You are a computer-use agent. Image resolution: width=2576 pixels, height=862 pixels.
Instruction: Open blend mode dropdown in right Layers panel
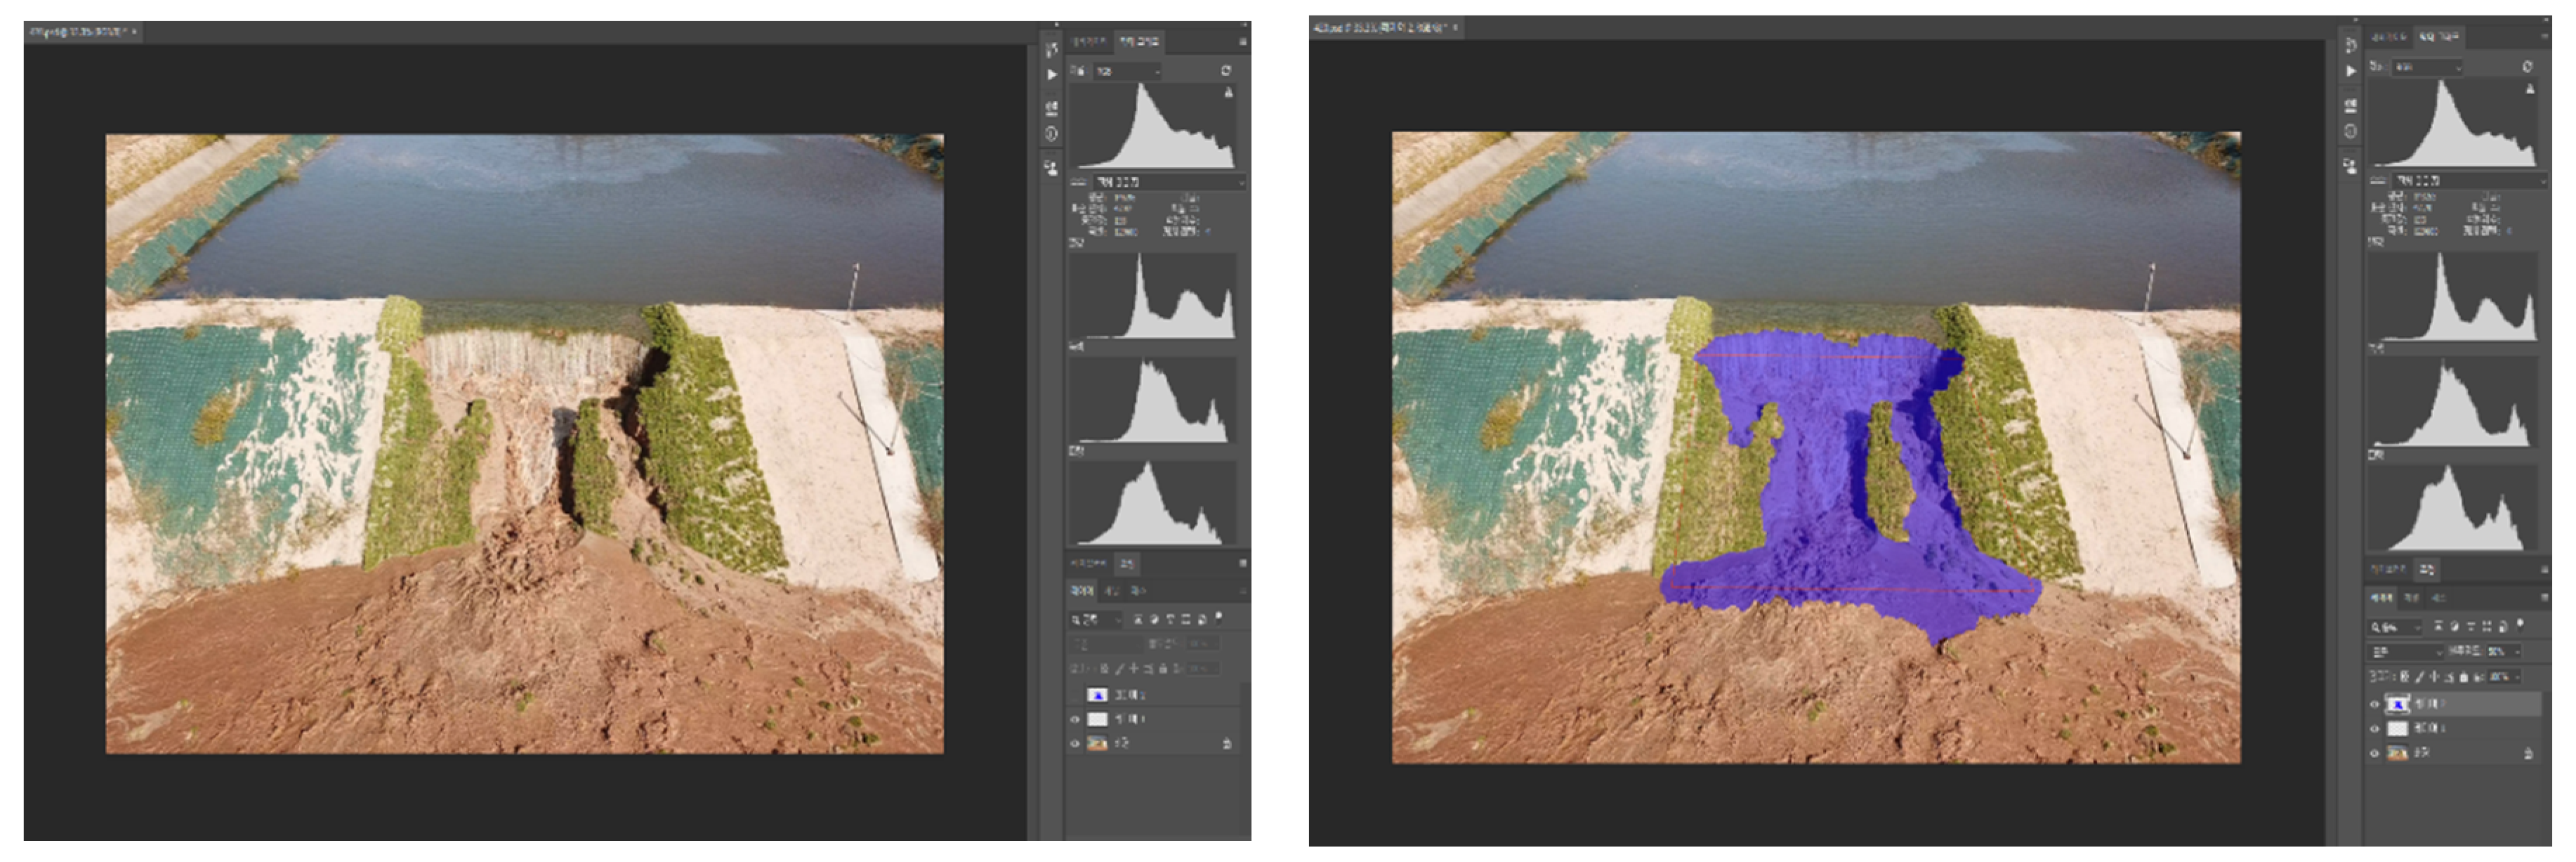click(x=2405, y=652)
